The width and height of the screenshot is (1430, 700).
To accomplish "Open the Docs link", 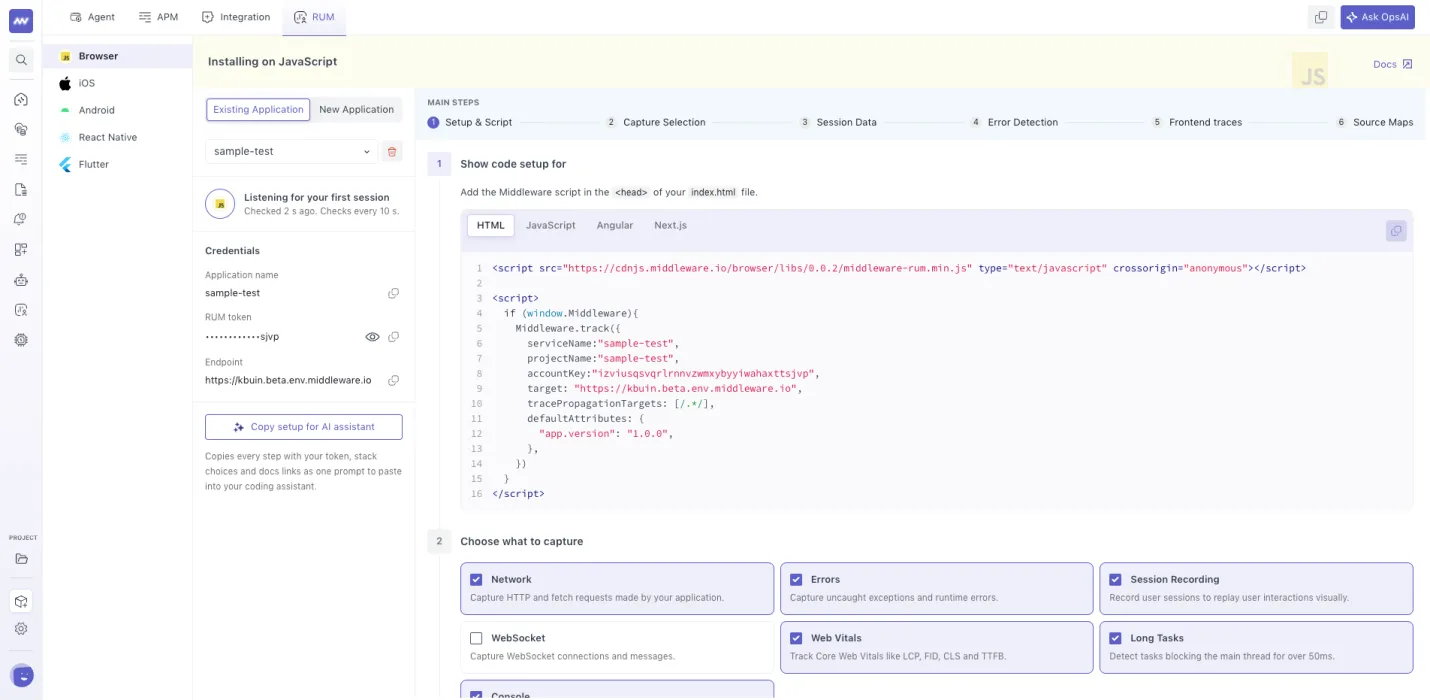I will pos(1393,64).
